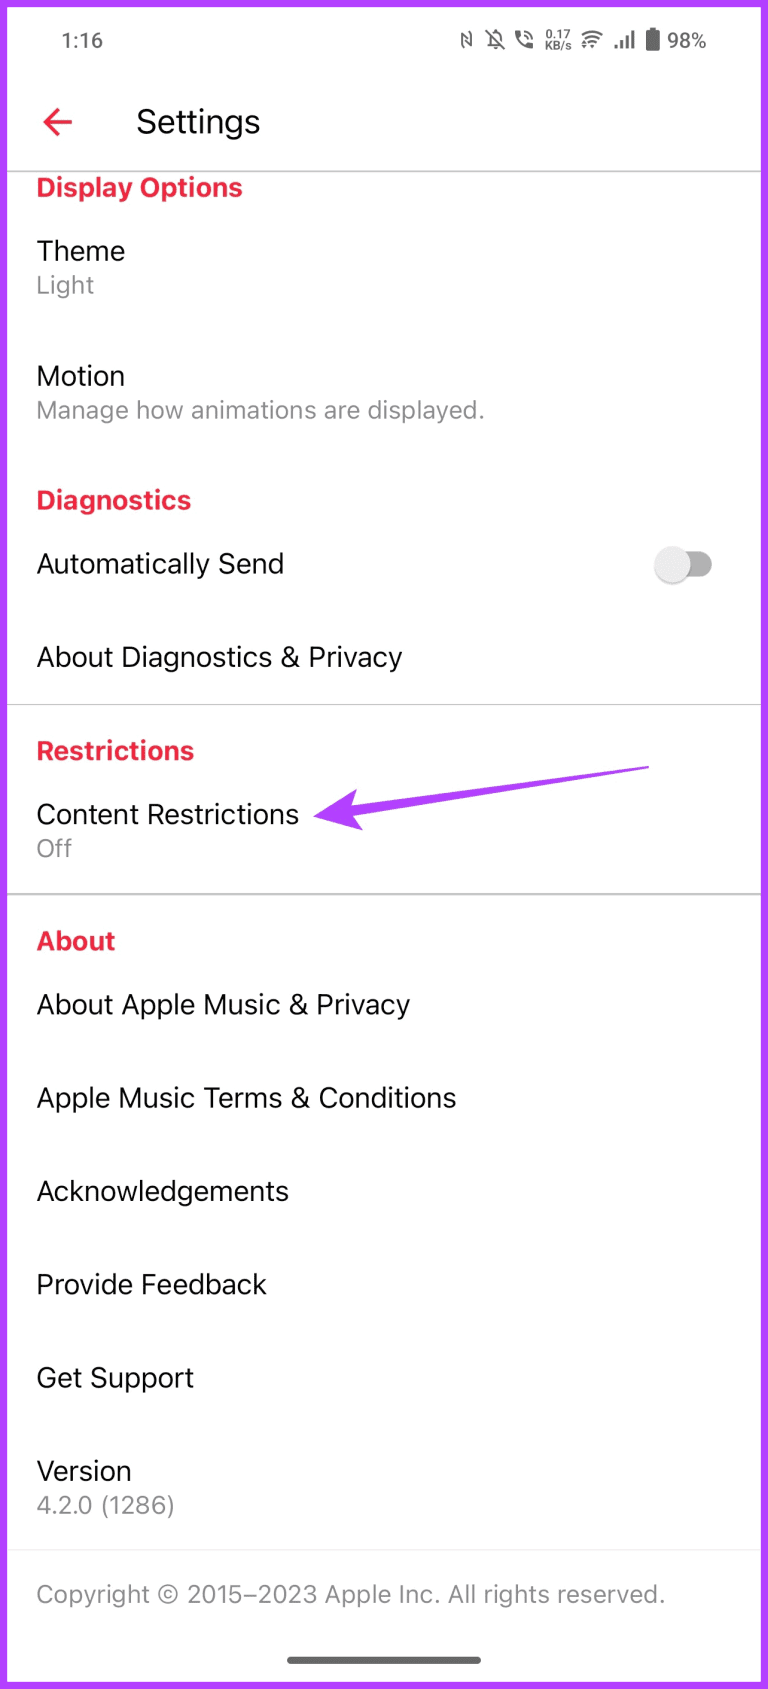Open the Get Support option

pyautogui.click(x=115, y=1377)
